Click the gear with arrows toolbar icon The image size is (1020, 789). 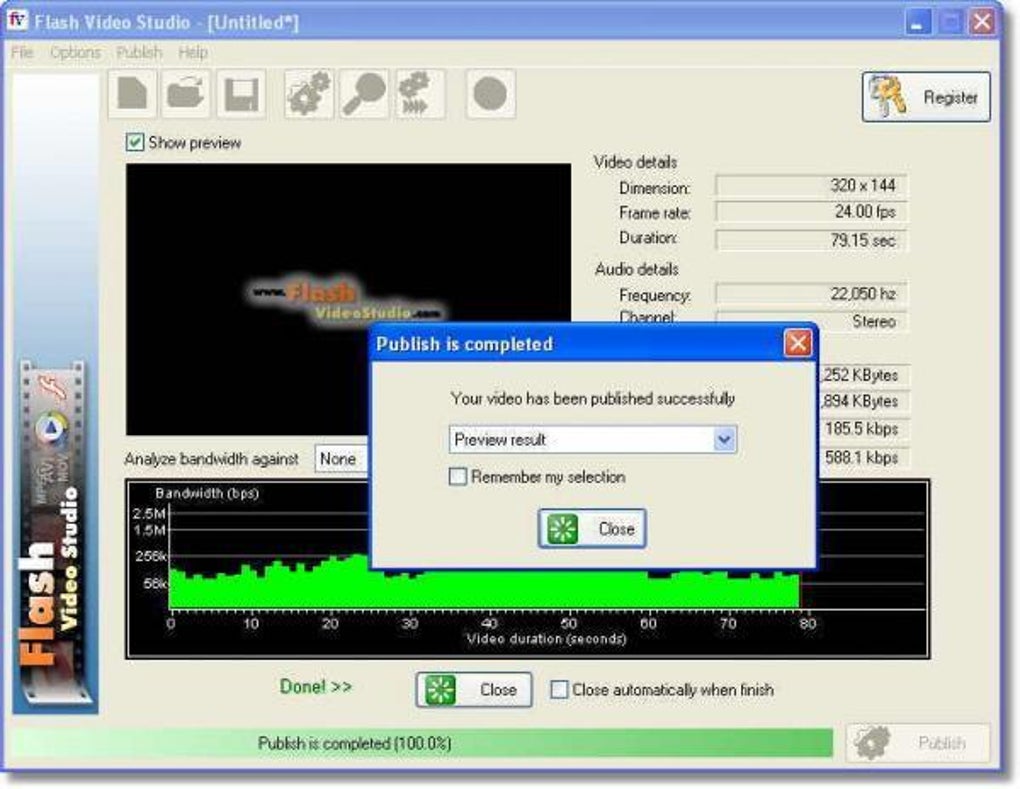pyautogui.click(x=420, y=94)
